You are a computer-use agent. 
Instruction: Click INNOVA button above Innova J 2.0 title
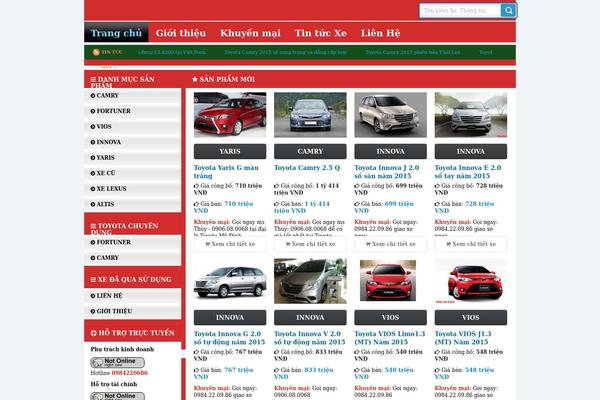pyautogui.click(x=390, y=152)
